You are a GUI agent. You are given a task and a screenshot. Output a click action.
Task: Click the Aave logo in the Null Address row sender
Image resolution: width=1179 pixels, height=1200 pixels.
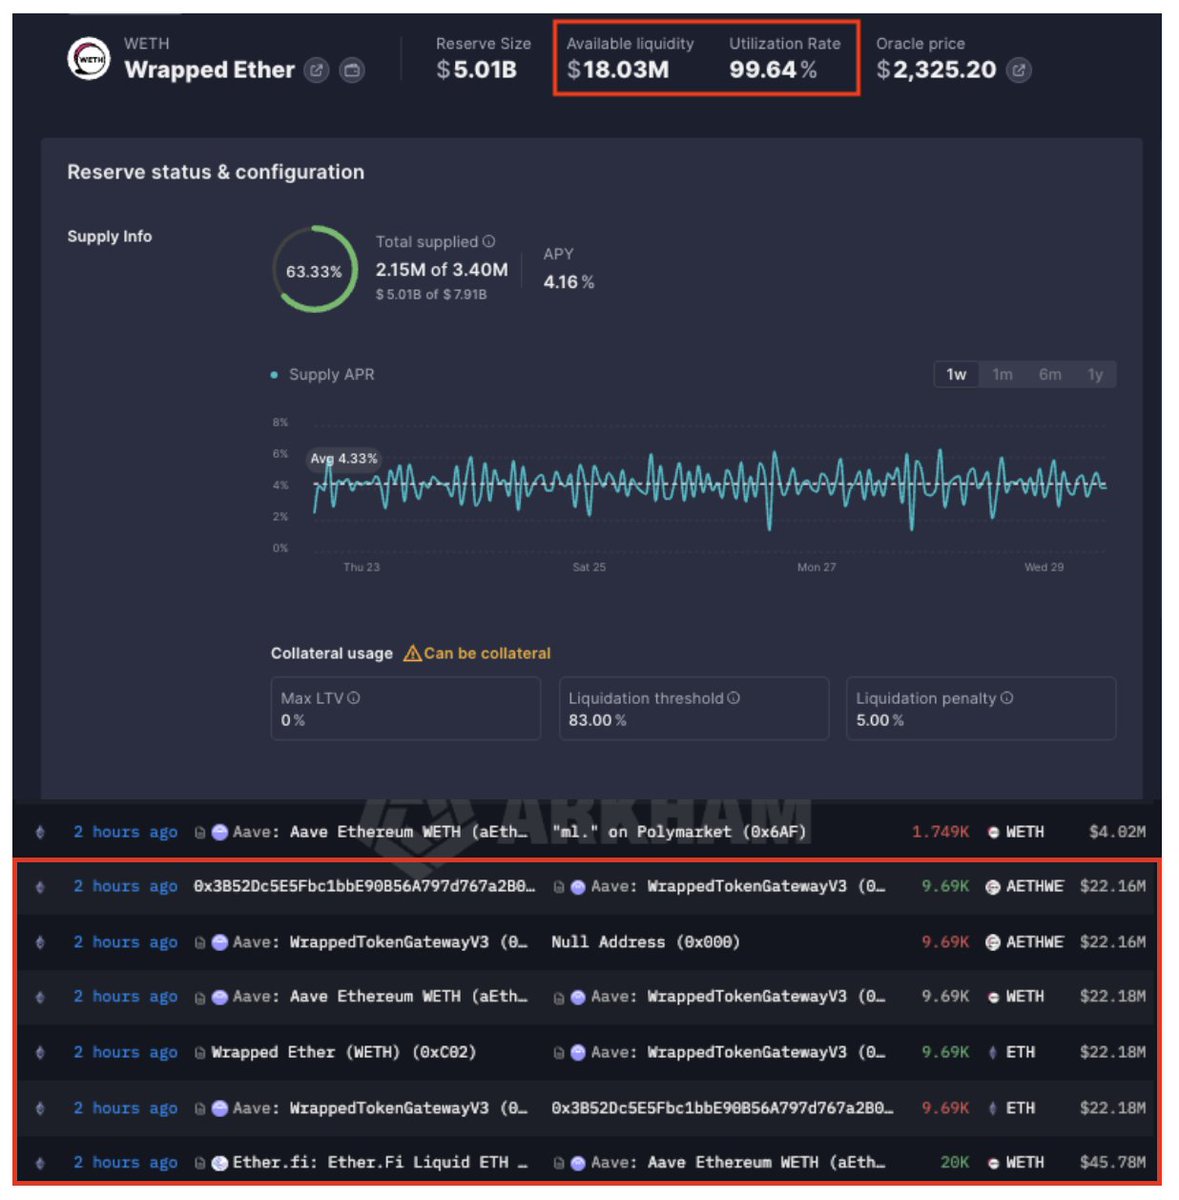(x=220, y=942)
